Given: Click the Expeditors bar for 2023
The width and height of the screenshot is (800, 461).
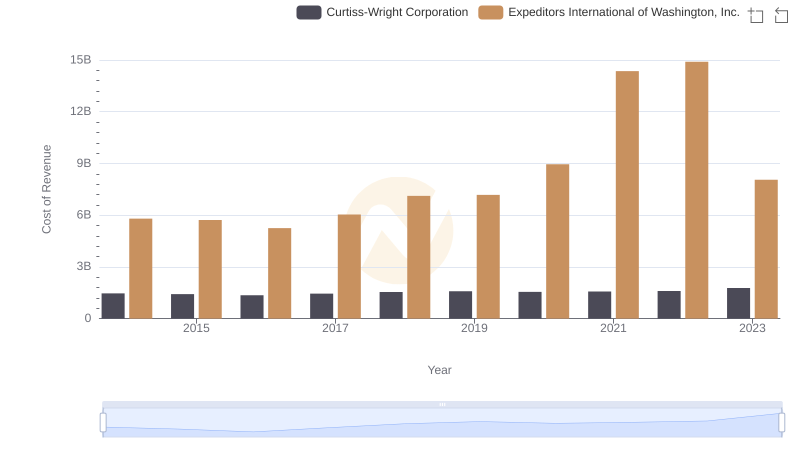Looking at the screenshot, I should click(766, 249).
